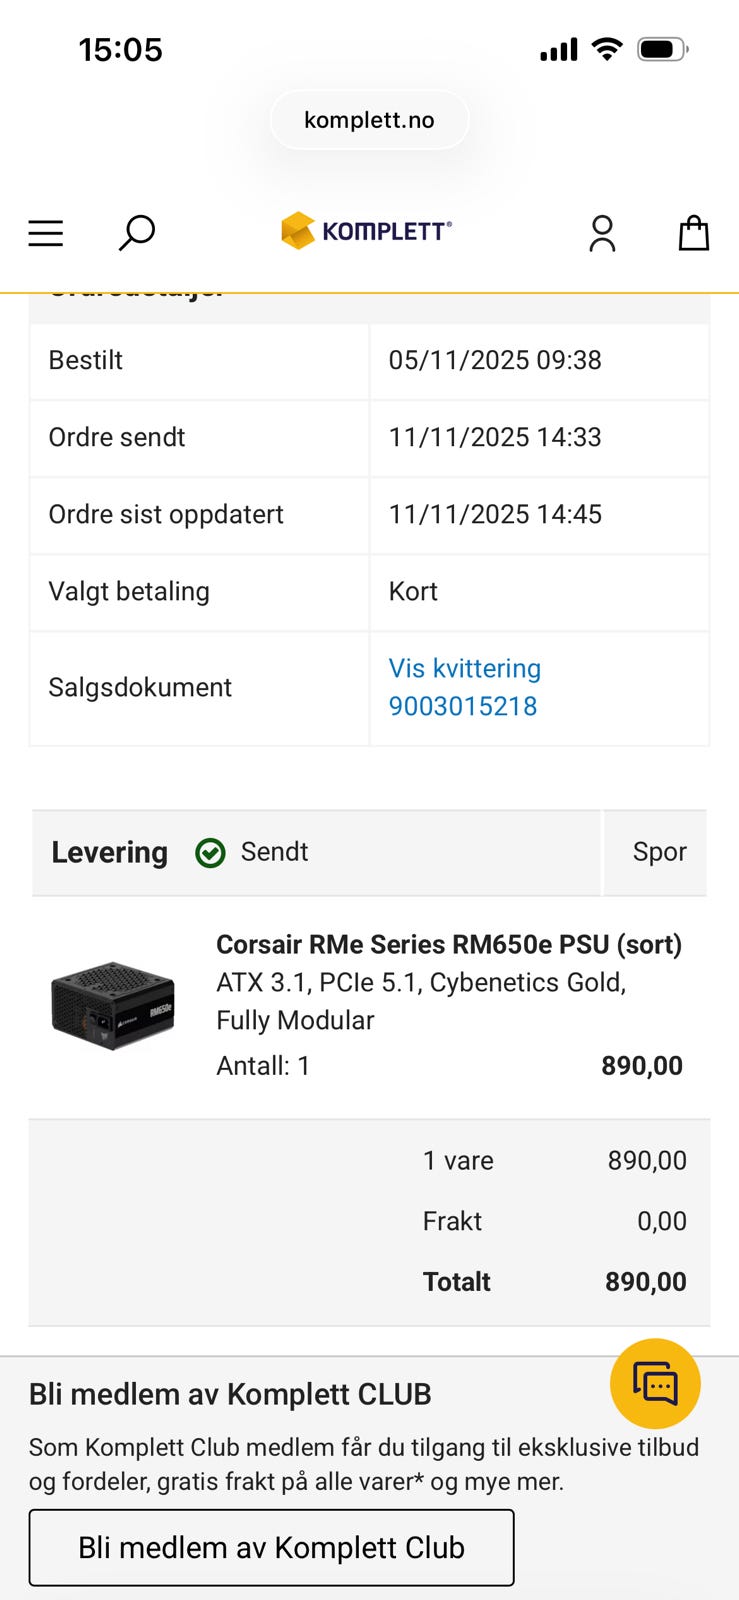Open the Corsair RMe Series RM650e title

point(449,944)
